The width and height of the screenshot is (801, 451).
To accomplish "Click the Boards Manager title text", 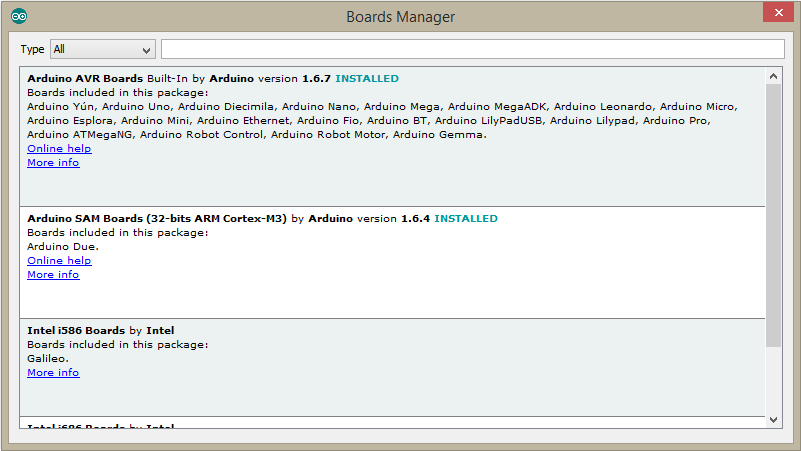I will [x=400, y=17].
